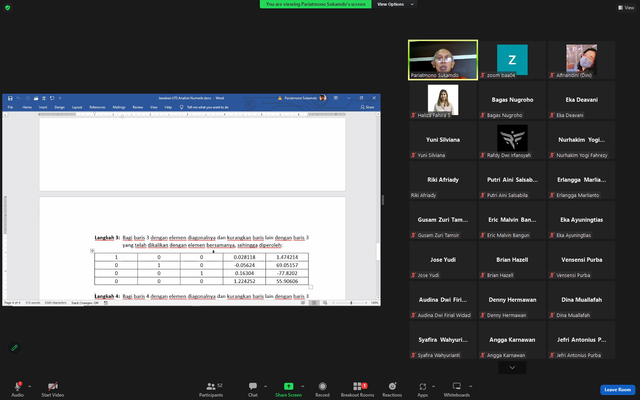Click the green encryption shield icon
The width and height of the screenshot is (640, 400).
point(7,7)
